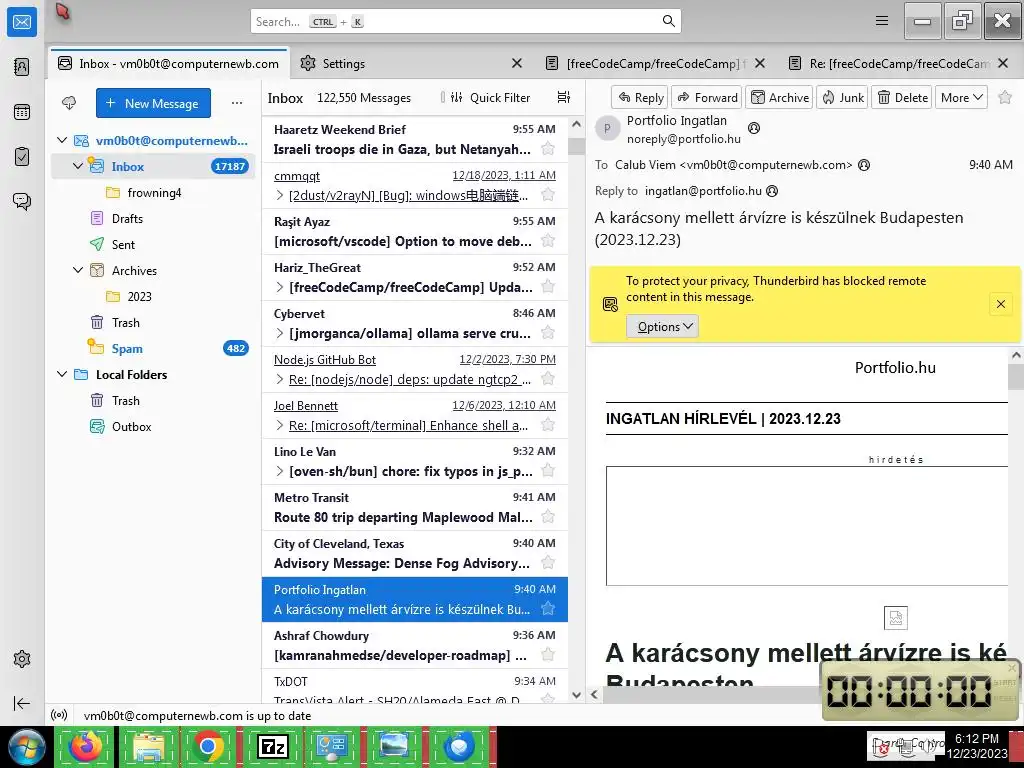
Task: Collapse the Local Folders tree
Action: (x=62, y=374)
